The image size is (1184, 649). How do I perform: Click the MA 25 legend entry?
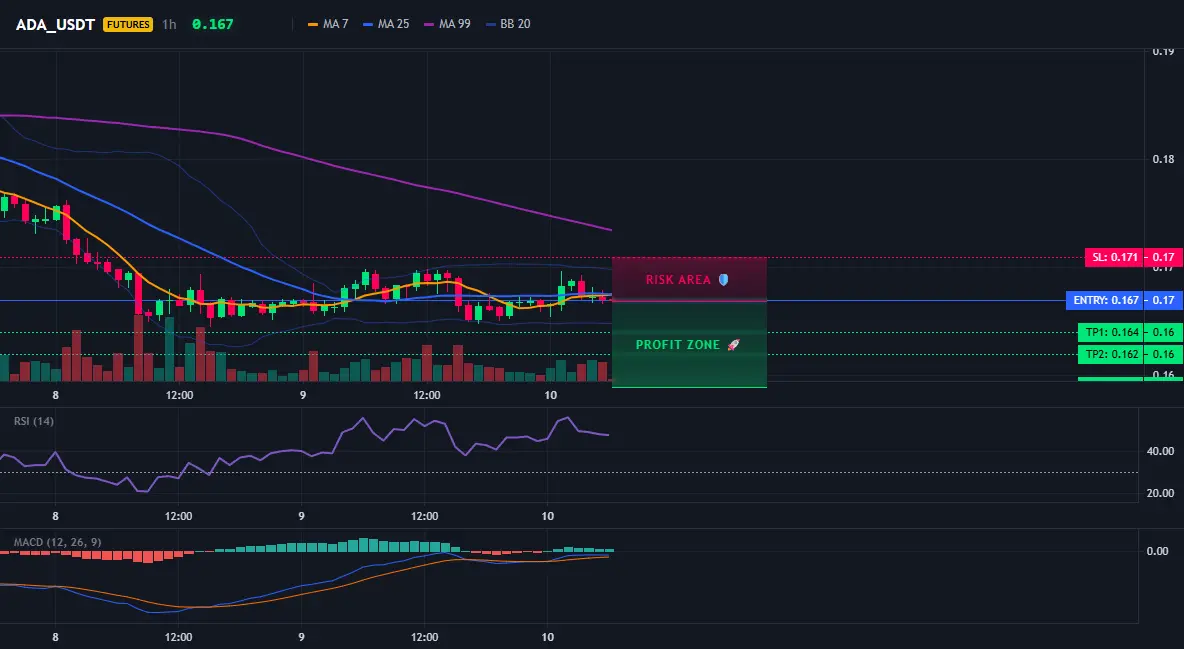pos(386,24)
